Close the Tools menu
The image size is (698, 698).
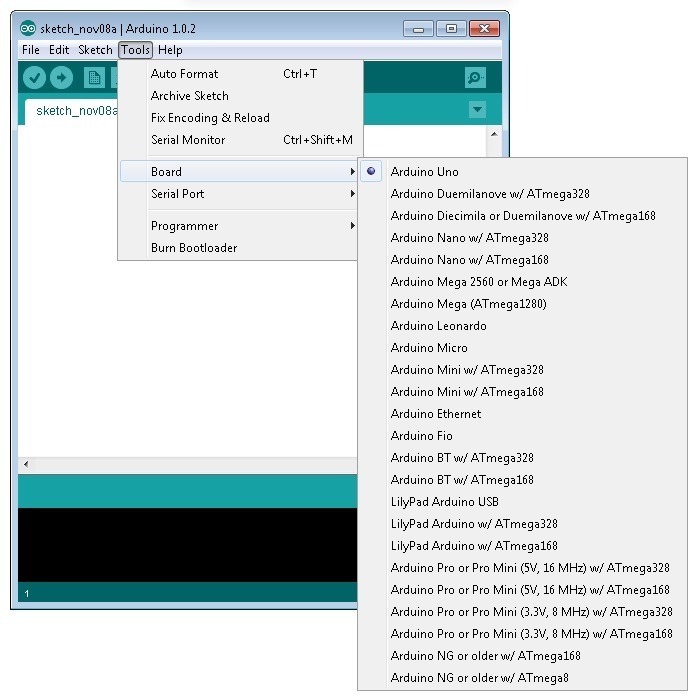[135, 50]
